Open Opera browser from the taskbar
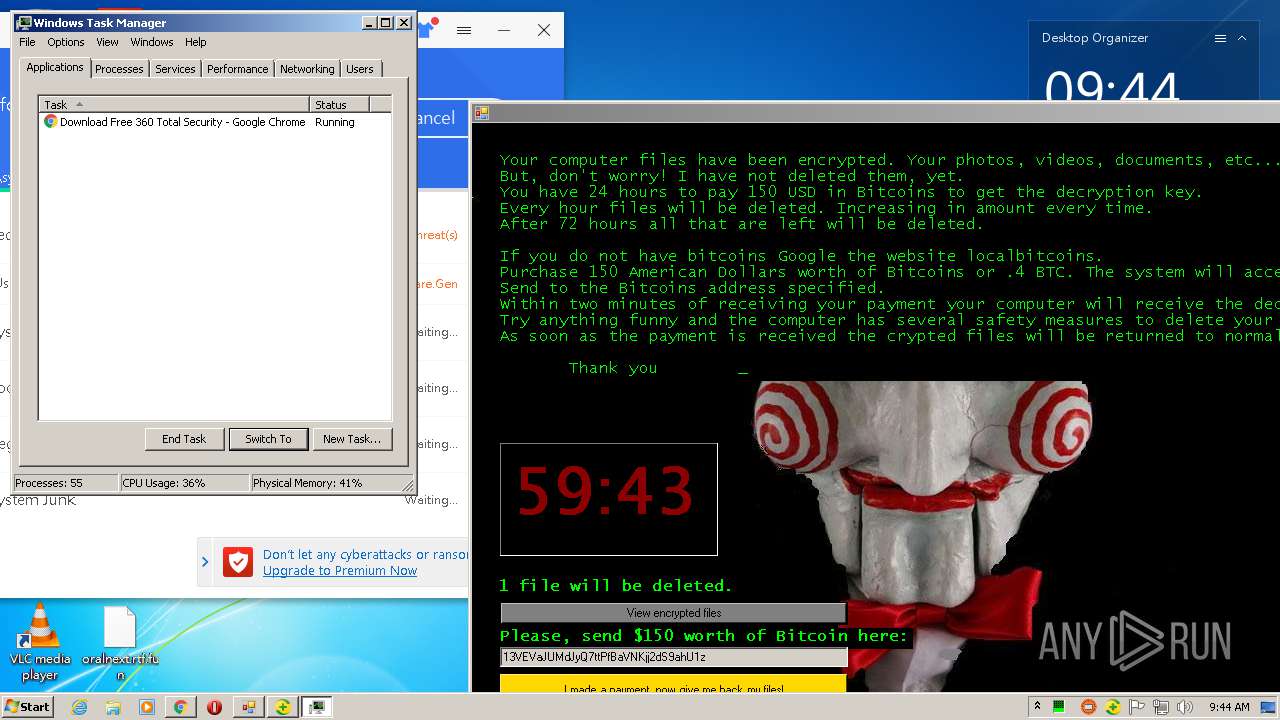 click(x=214, y=707)
